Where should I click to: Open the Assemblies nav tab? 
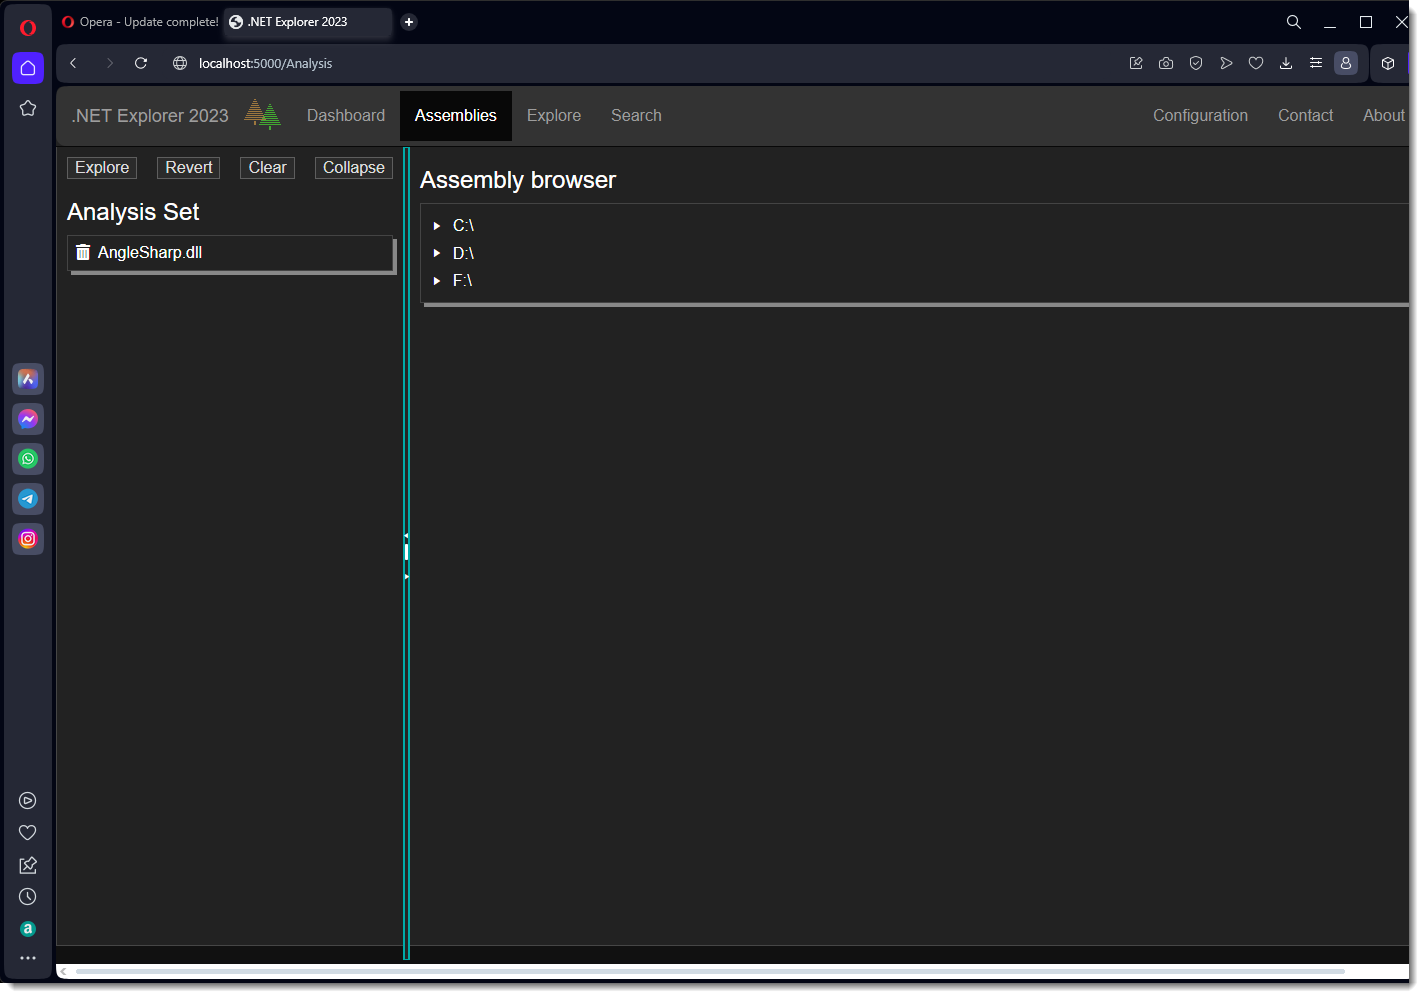456,116
